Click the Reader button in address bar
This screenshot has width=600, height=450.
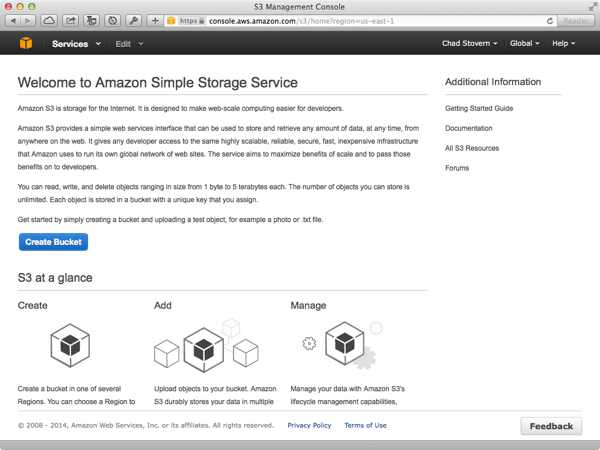pos(576,21)
